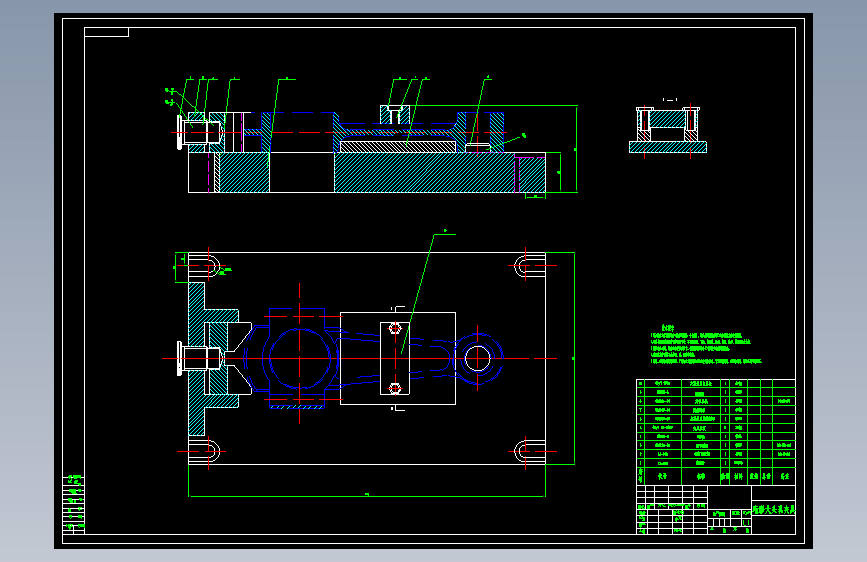The width and height of the screenshot is (867, 562).
Task: Select the height dimension right of plan view
Action: (x=573, y=358)
